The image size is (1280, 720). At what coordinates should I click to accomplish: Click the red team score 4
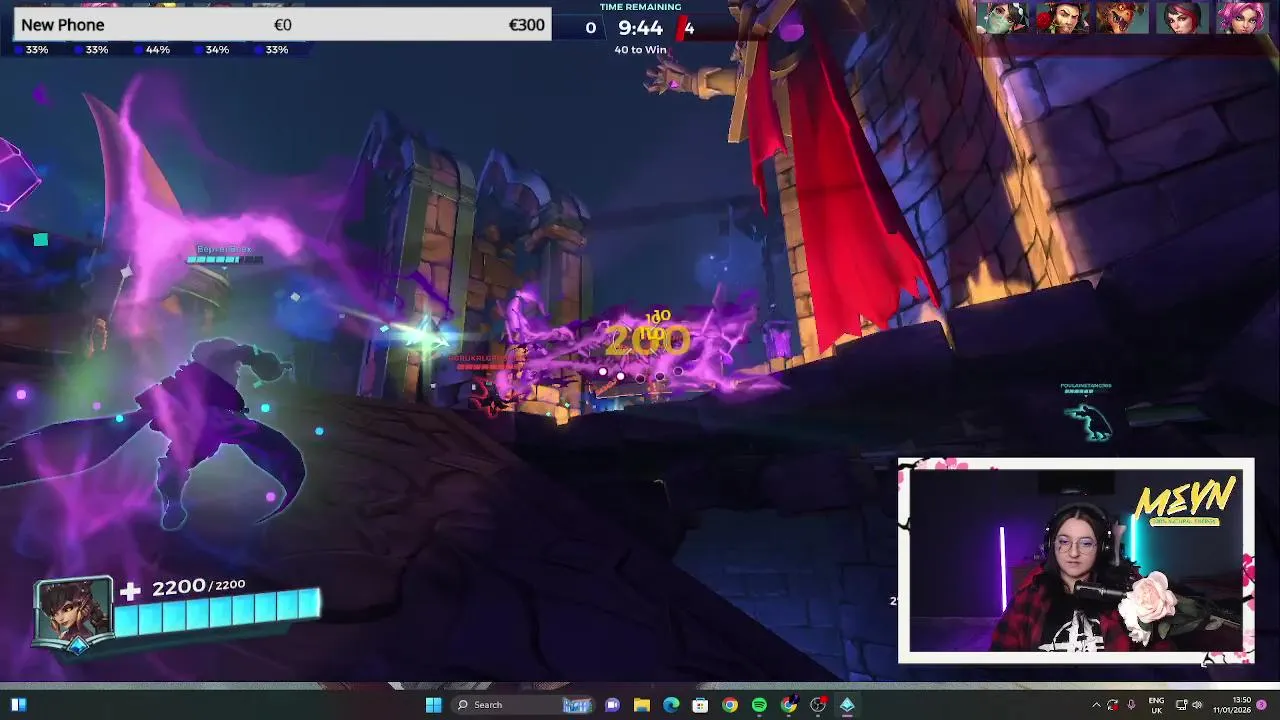[688, 28]
